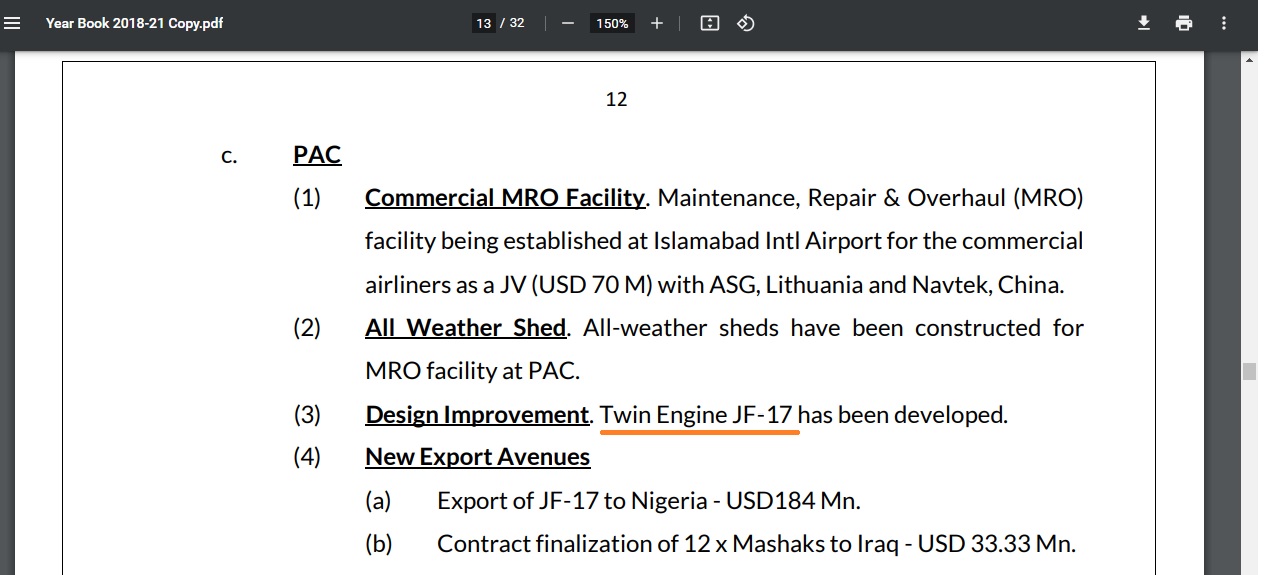Click the Design Improvement heading
Image resolution: width=1280 pixels, height=575 pixels.
pyautogui.click(x=477, y=415)
